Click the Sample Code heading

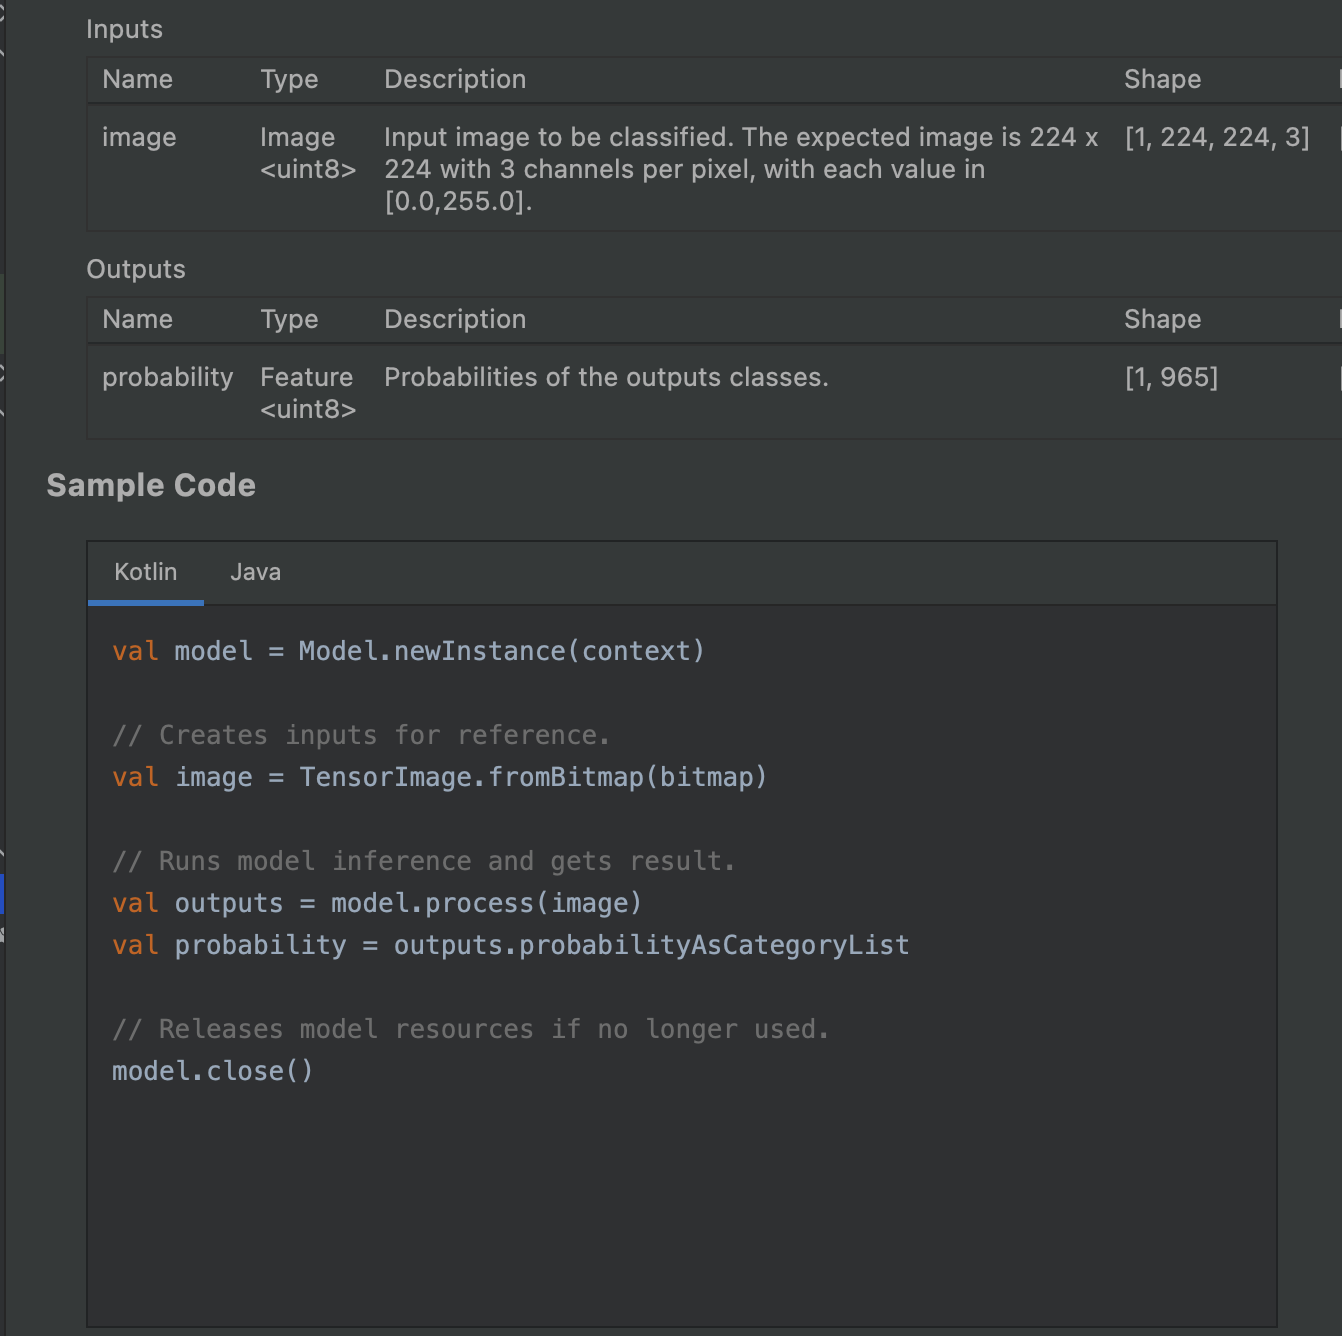point(151,485)
